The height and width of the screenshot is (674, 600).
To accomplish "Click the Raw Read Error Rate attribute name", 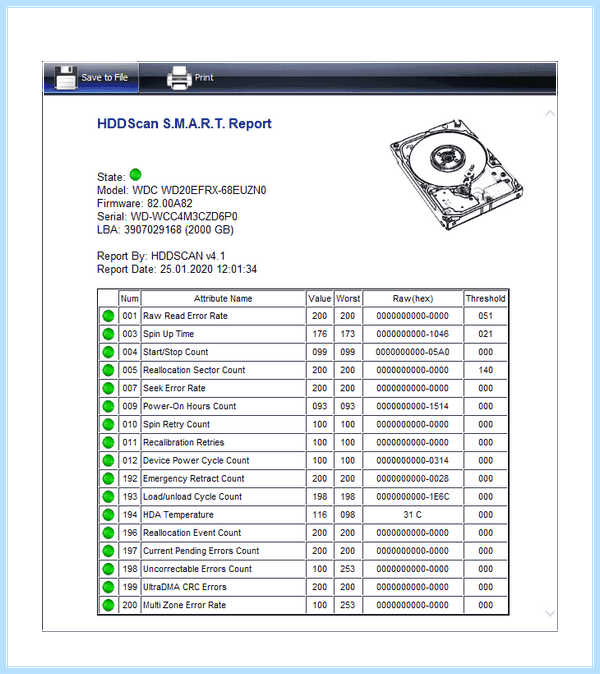I will tap(185, 316).
